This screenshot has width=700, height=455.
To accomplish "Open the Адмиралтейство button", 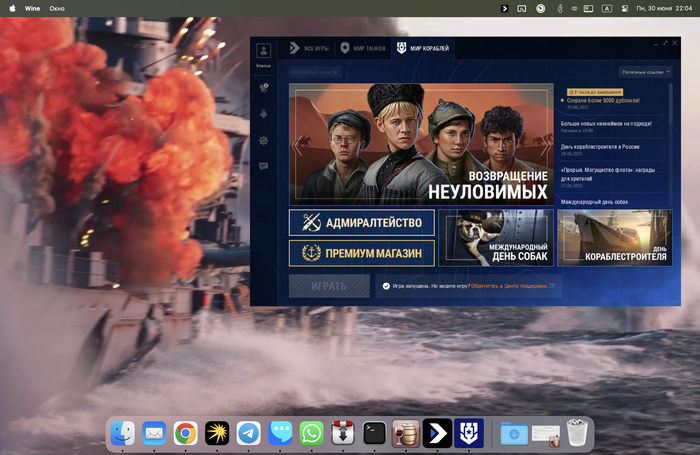I will click(362, 222).
